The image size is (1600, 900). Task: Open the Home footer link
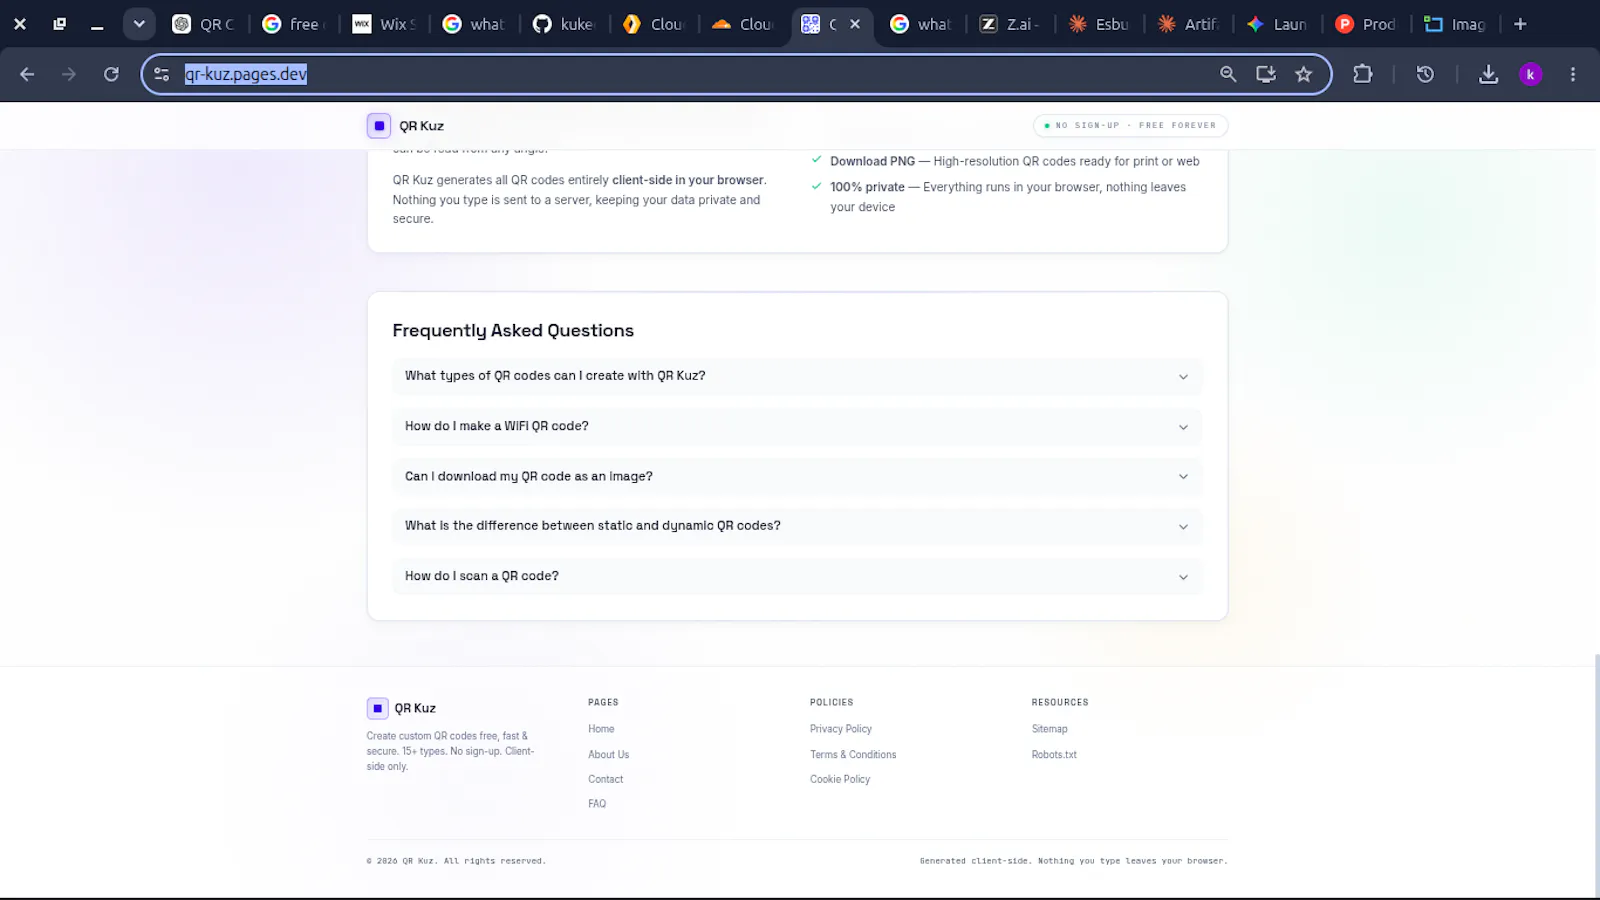point(601,729)
